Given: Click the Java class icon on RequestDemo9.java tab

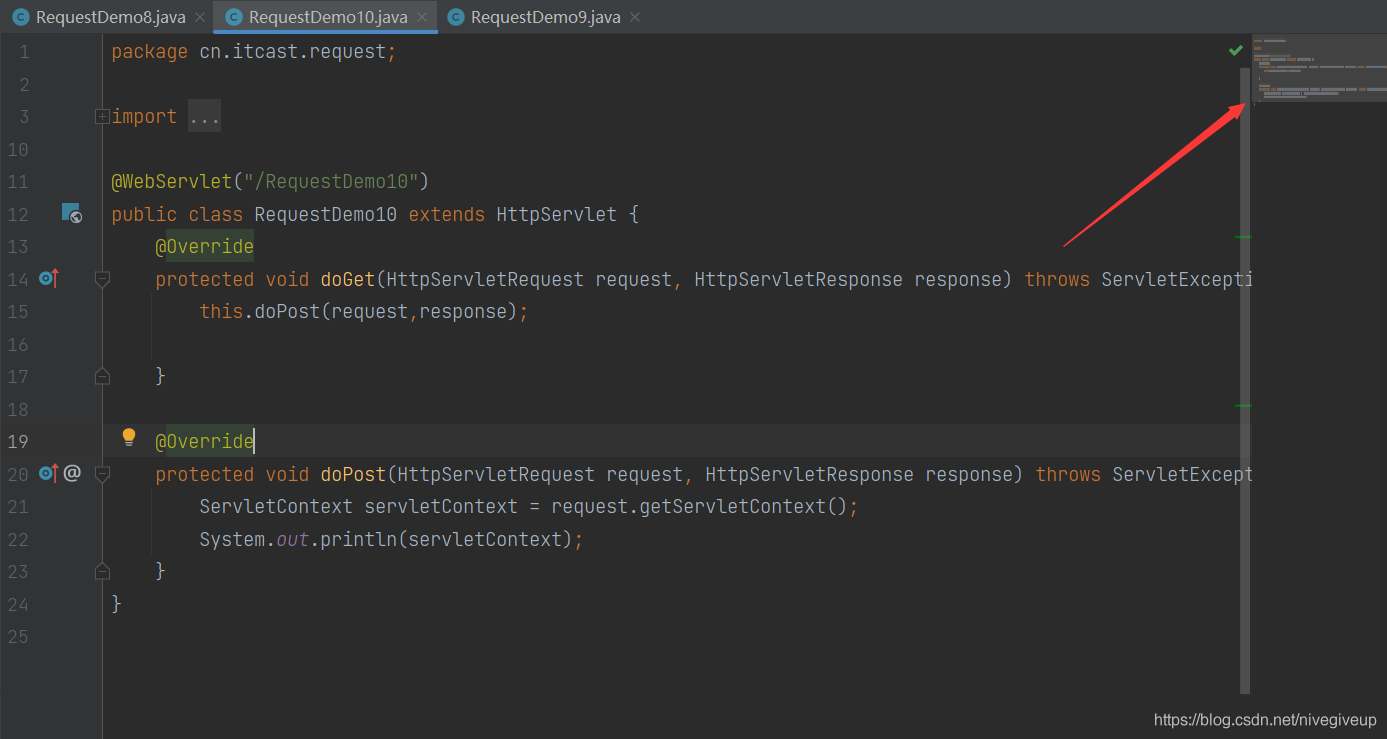Looking at the screenshot, I should point(455,17).
